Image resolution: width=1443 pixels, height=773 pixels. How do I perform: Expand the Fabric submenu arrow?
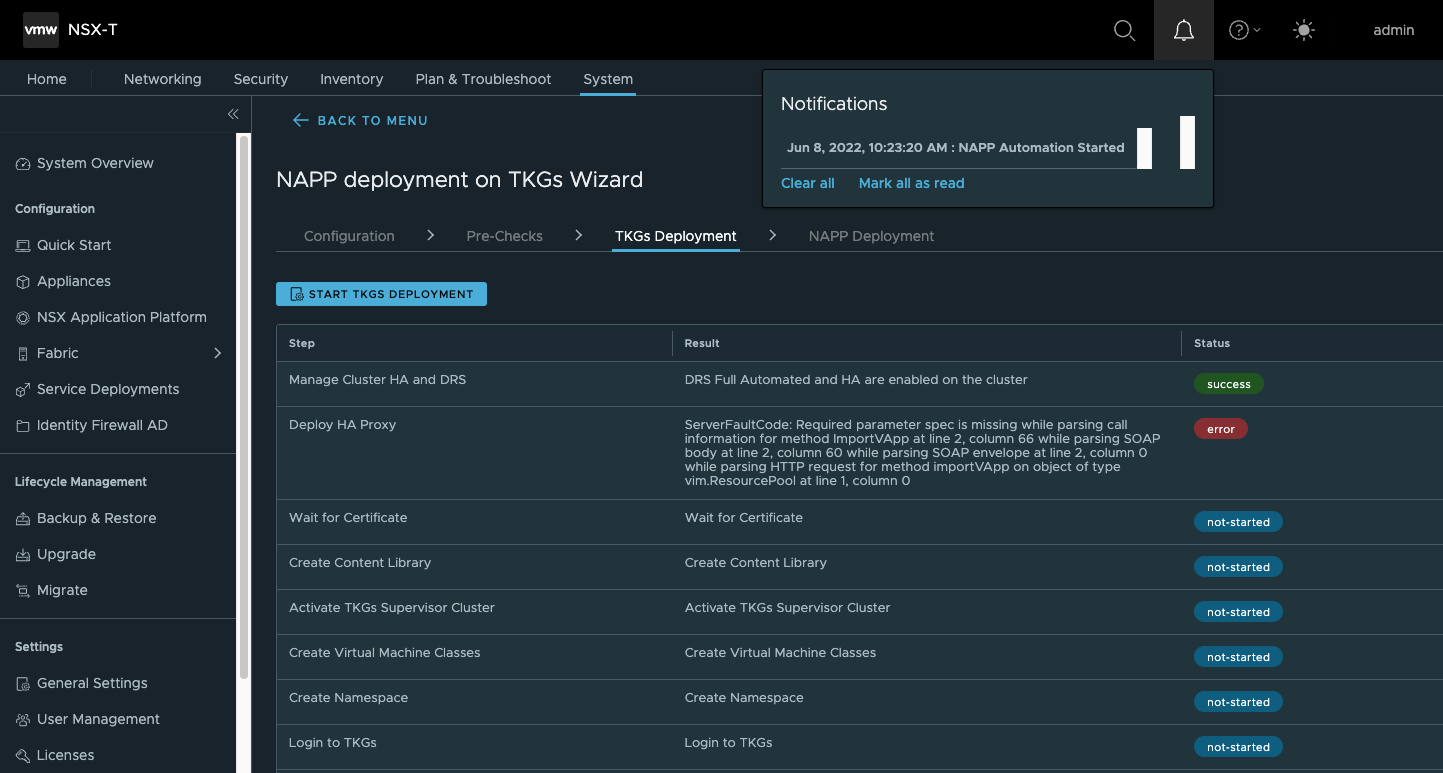point(218,353)
